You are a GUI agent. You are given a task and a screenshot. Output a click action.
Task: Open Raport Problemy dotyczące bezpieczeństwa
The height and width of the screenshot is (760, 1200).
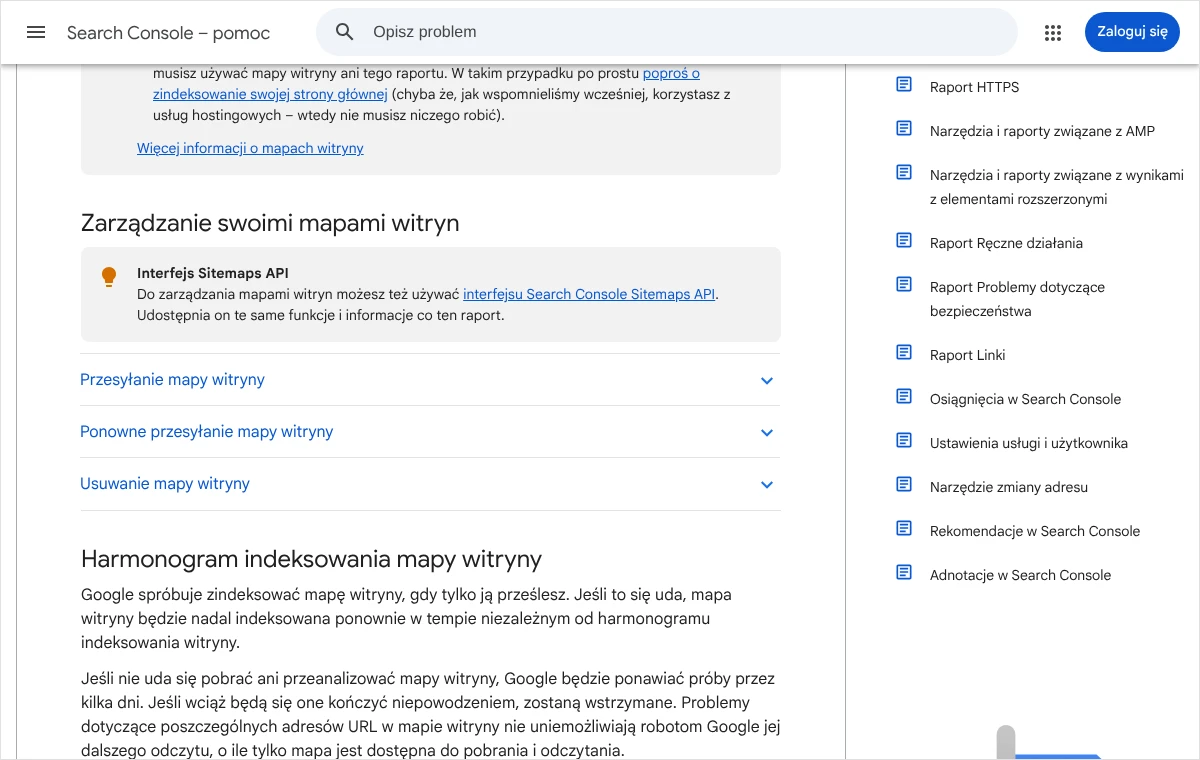[1017, 299]
